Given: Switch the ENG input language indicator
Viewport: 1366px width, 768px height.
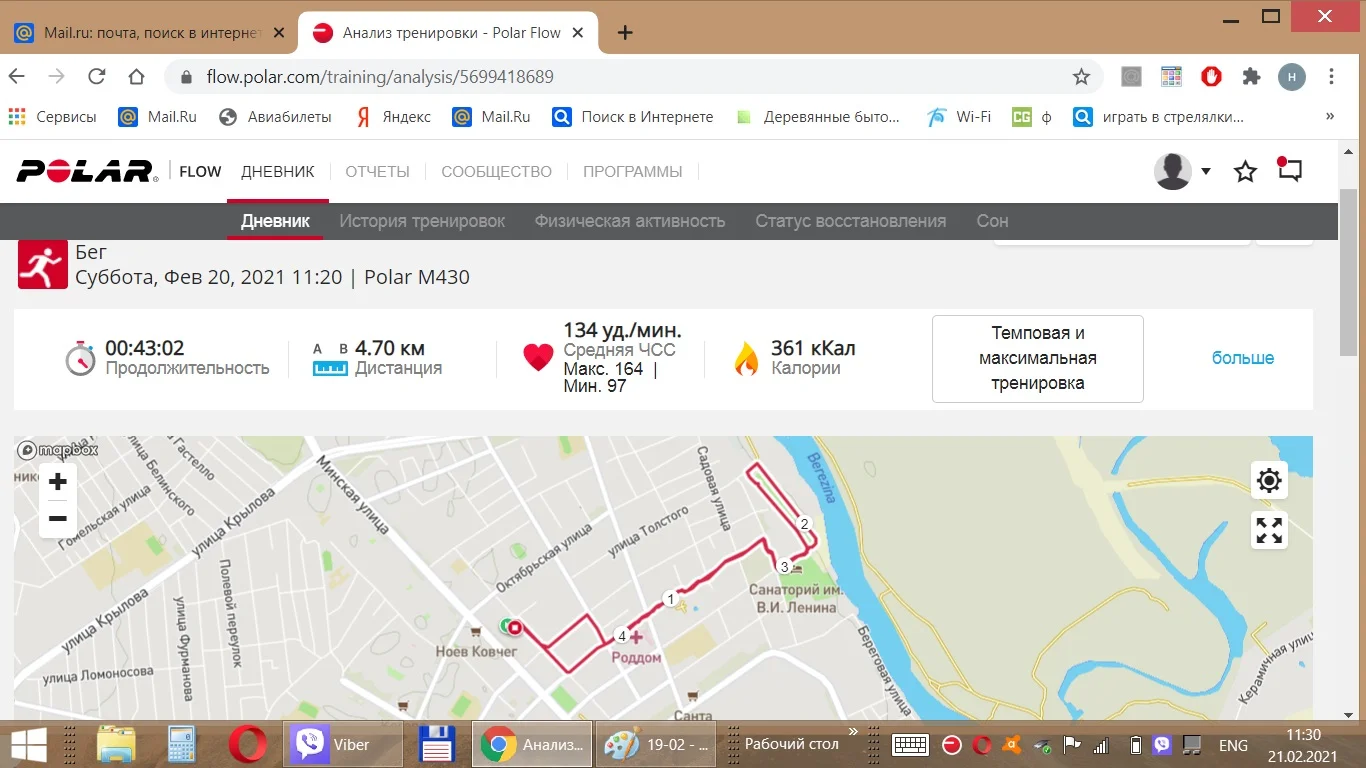Looking at the screenshot, I should pos(1233,746).
